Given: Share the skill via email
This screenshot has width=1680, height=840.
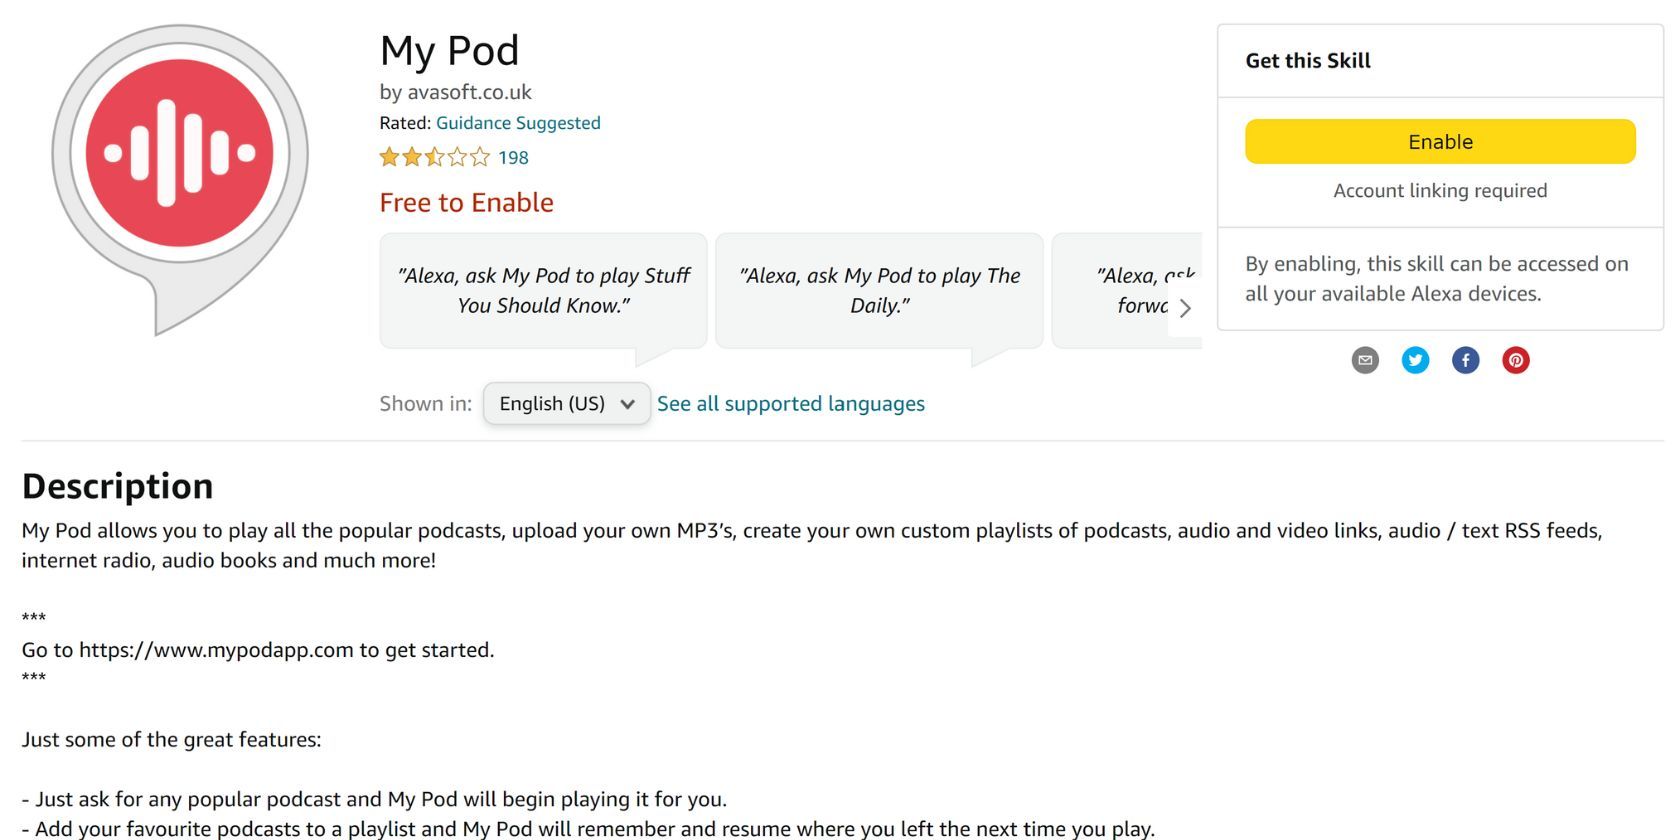Looking at the screenshot, I should (x=1365, y=360).
